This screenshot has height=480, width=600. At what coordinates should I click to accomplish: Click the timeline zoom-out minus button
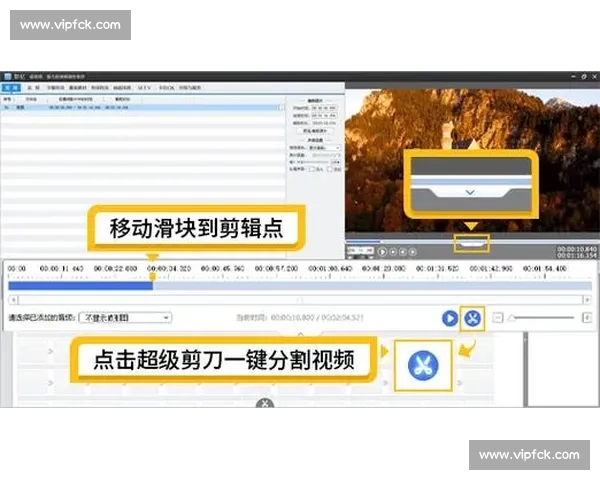[x=497, y=318]
